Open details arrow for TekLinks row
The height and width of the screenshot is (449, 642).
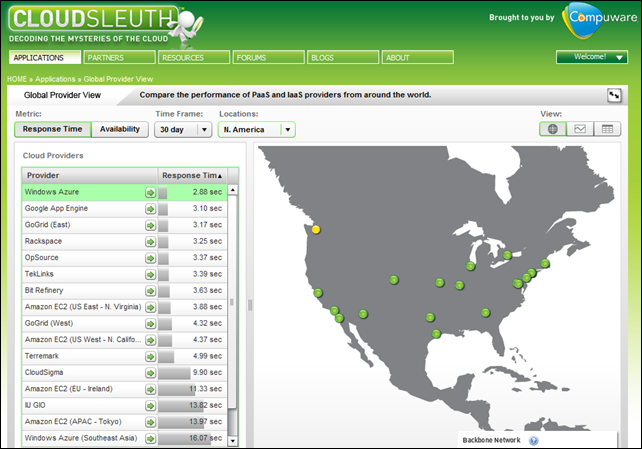tap(150, 274)
